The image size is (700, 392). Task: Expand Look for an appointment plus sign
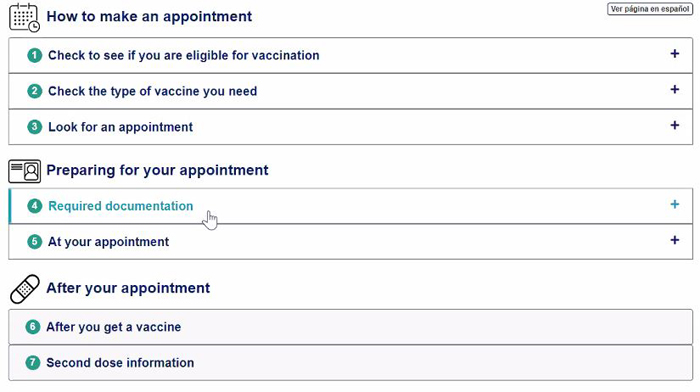click(675, 125)
